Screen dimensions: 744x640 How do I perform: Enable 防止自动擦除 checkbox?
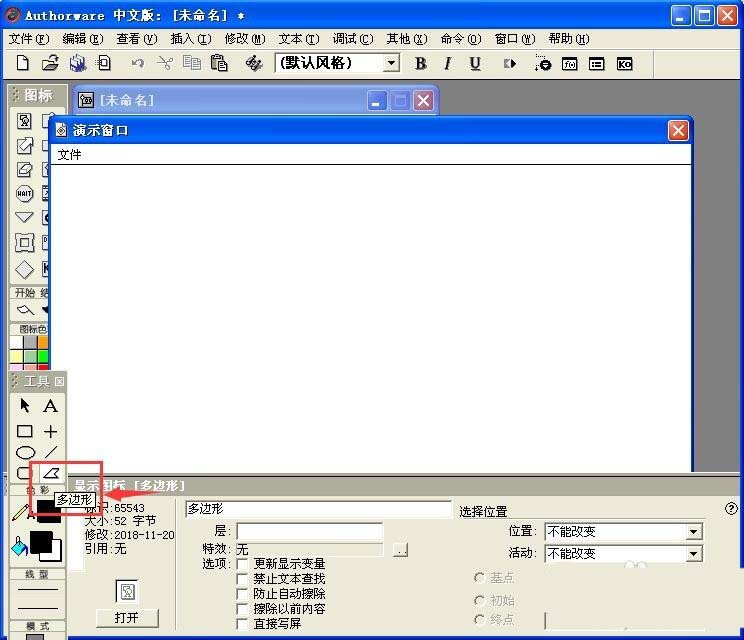pos(242,594)
